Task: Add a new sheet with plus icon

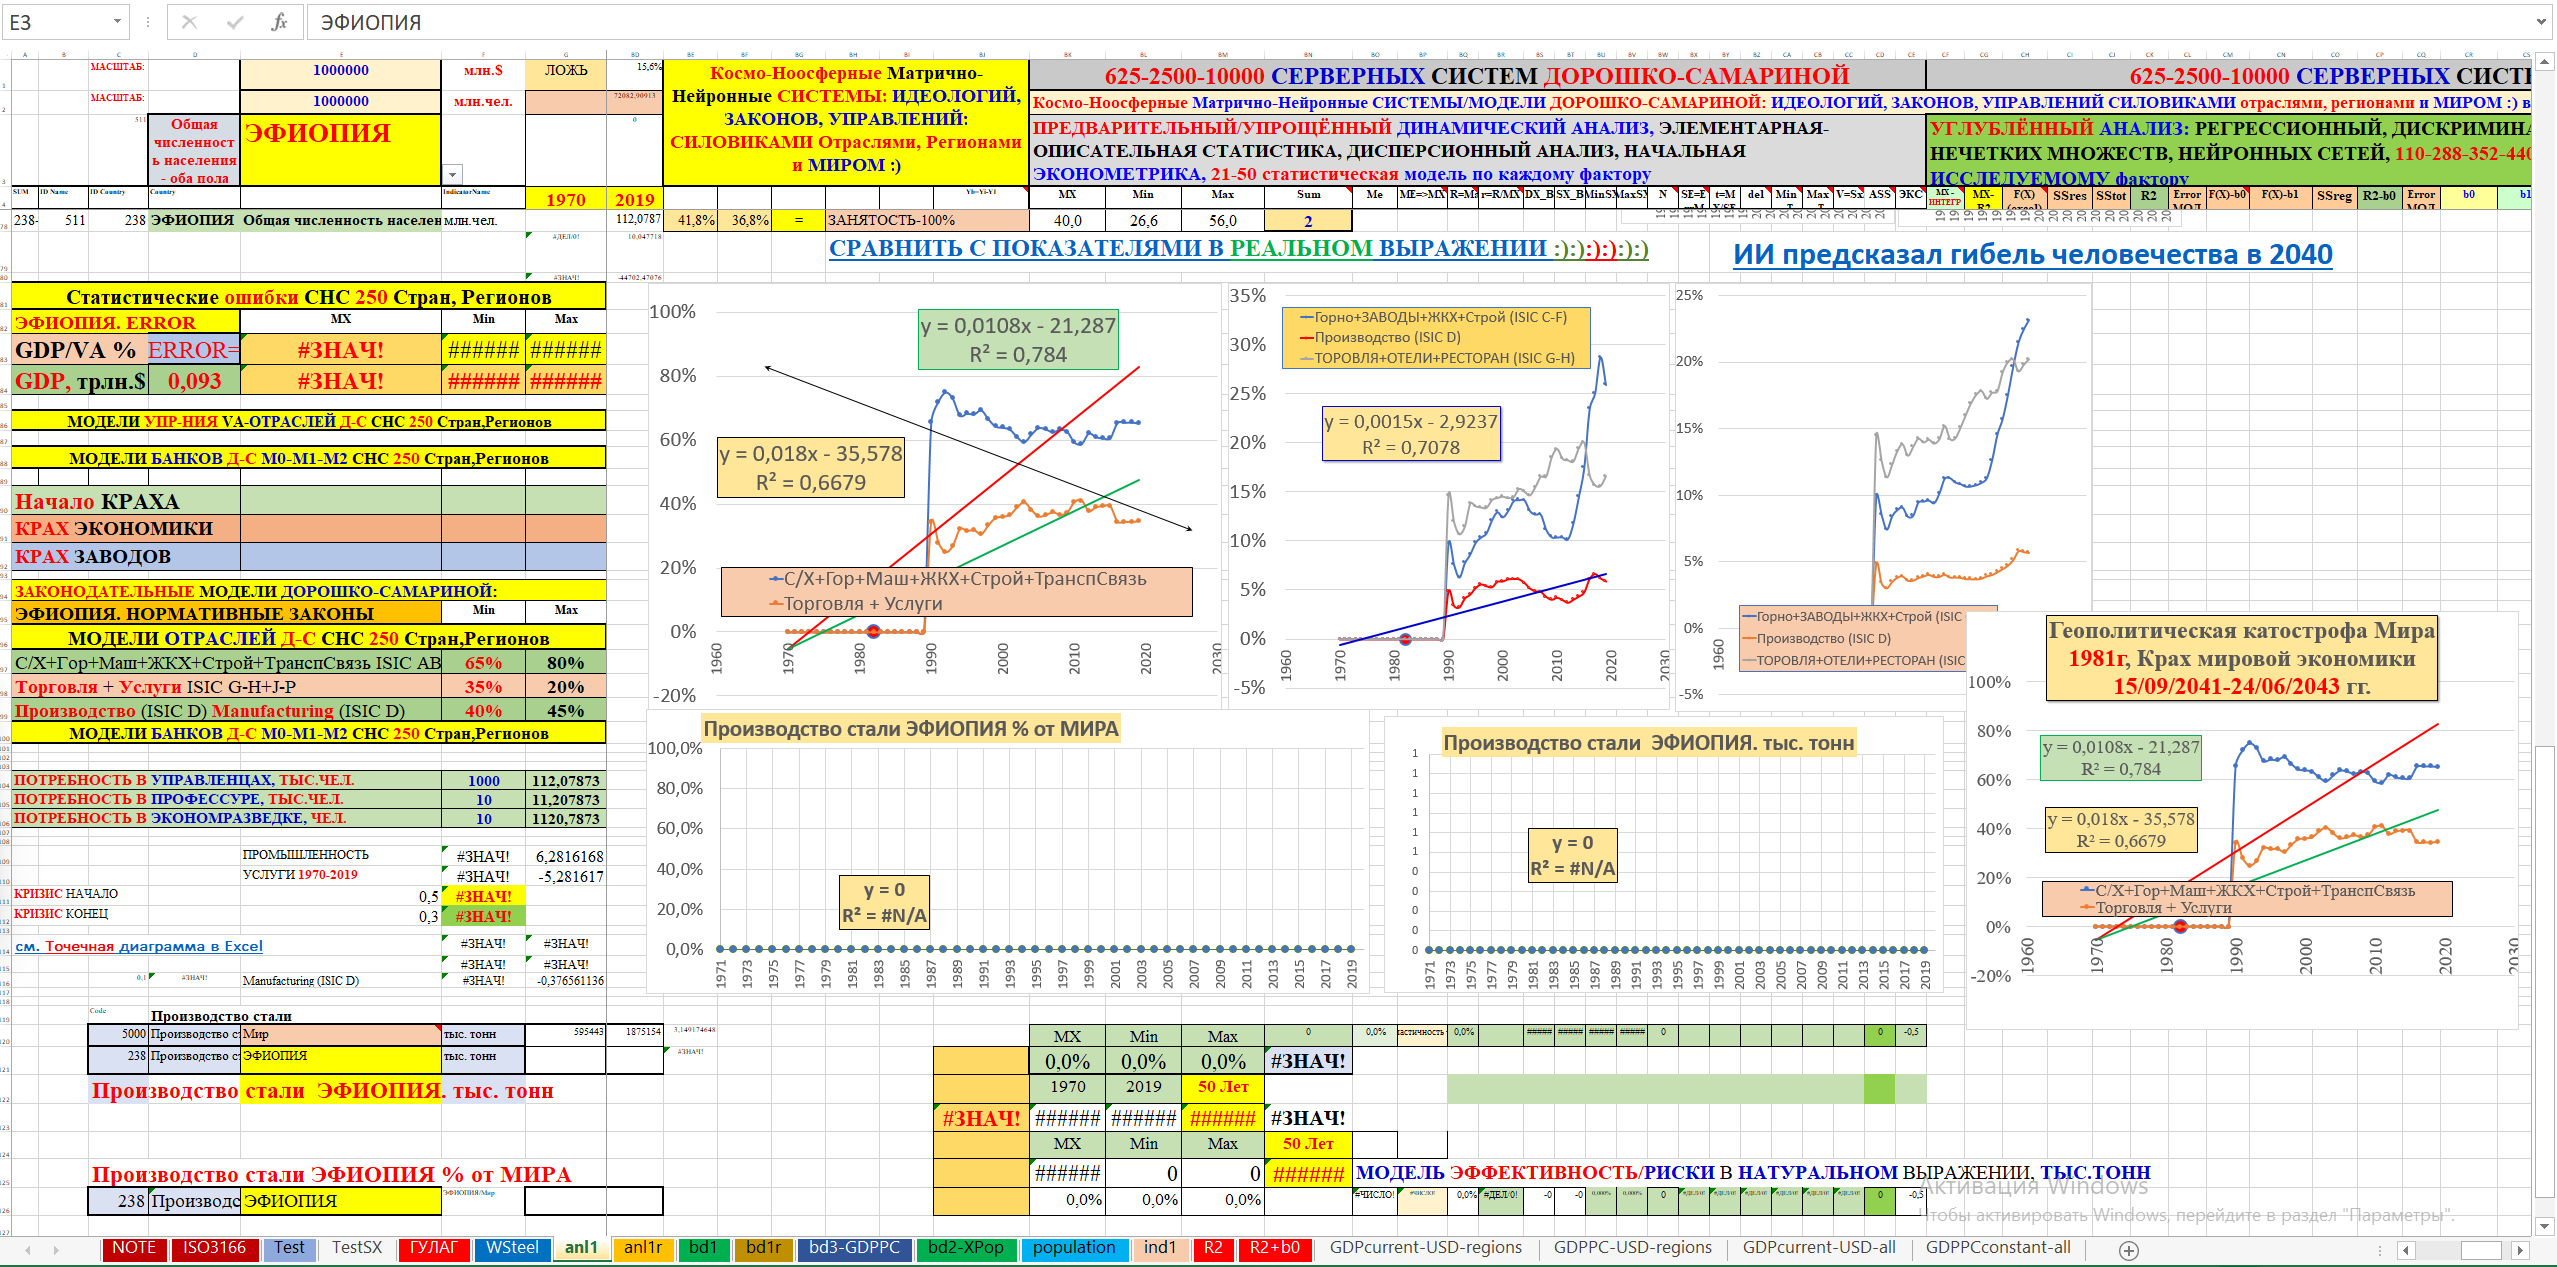Action: pyautogui.click(x=2129, y=1250)
